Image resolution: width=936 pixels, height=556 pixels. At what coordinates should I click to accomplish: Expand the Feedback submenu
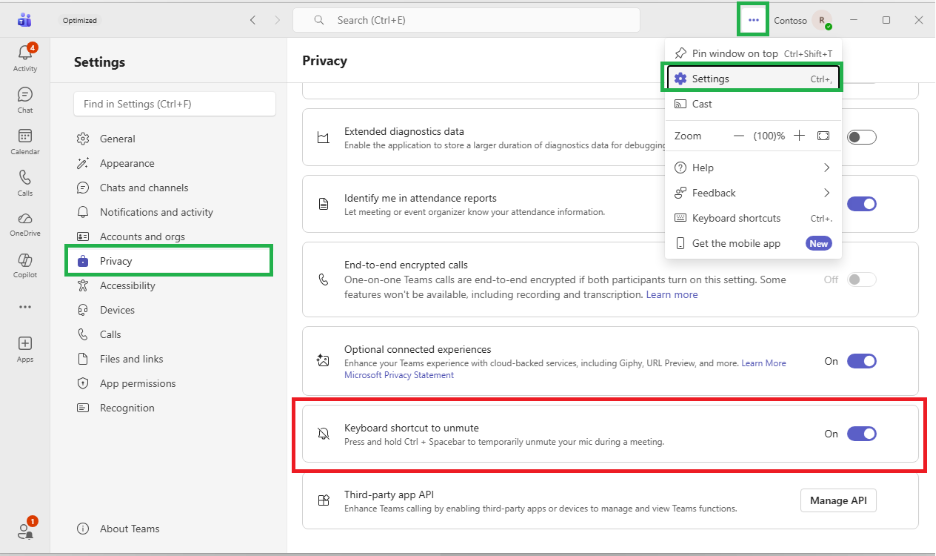[753, 193]
